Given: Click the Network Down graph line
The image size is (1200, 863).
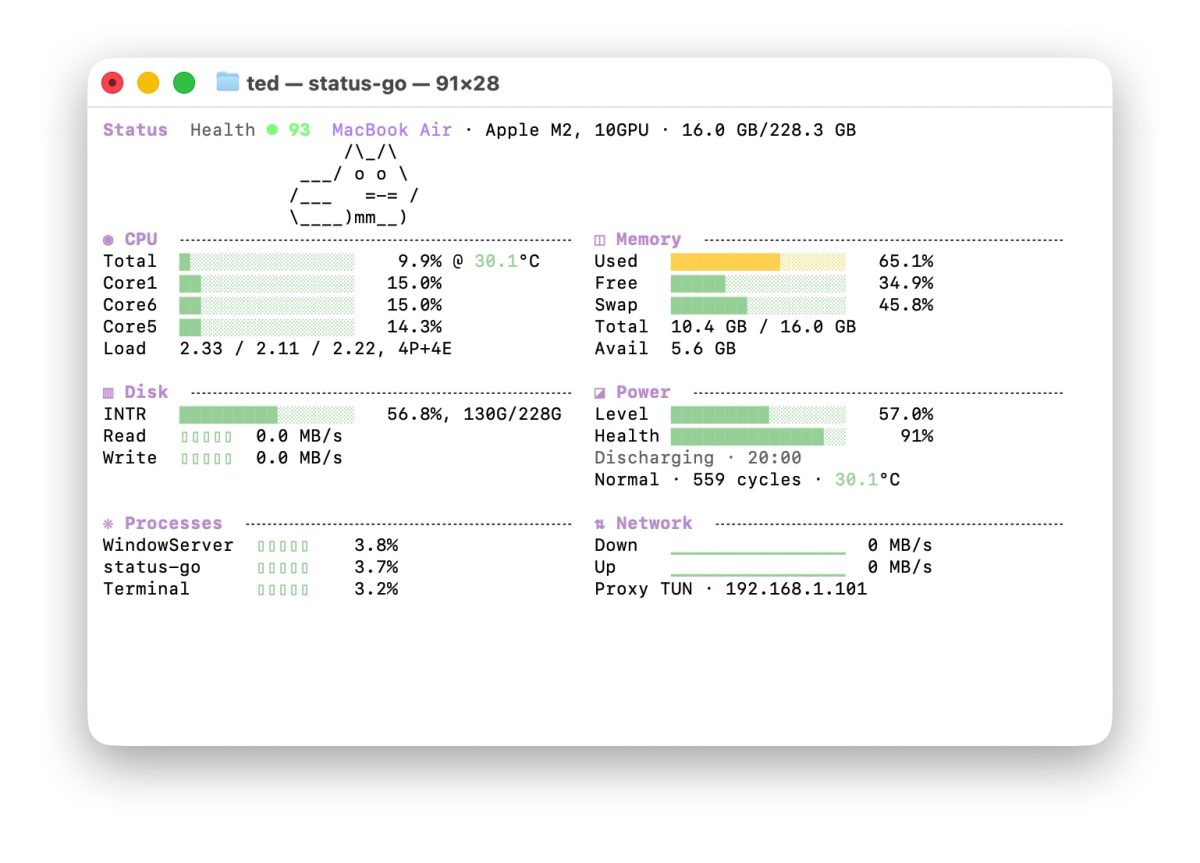Looking at the screenshot, I should (758, 553).
